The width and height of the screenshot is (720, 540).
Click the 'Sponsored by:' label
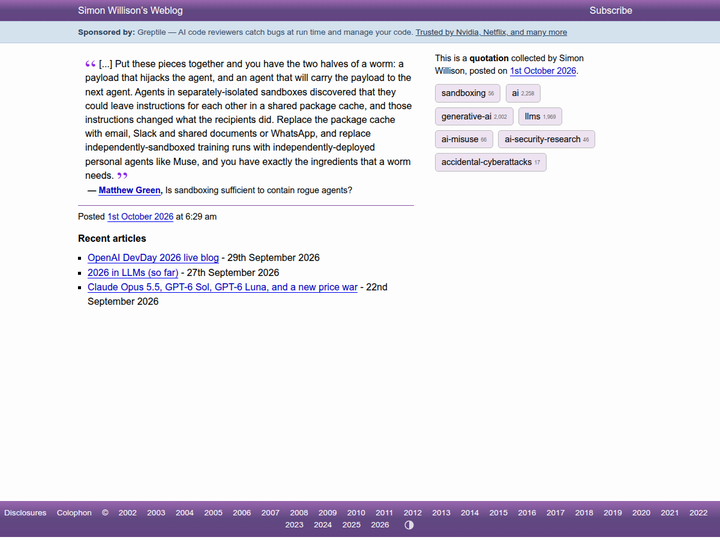tap(107, 32)
